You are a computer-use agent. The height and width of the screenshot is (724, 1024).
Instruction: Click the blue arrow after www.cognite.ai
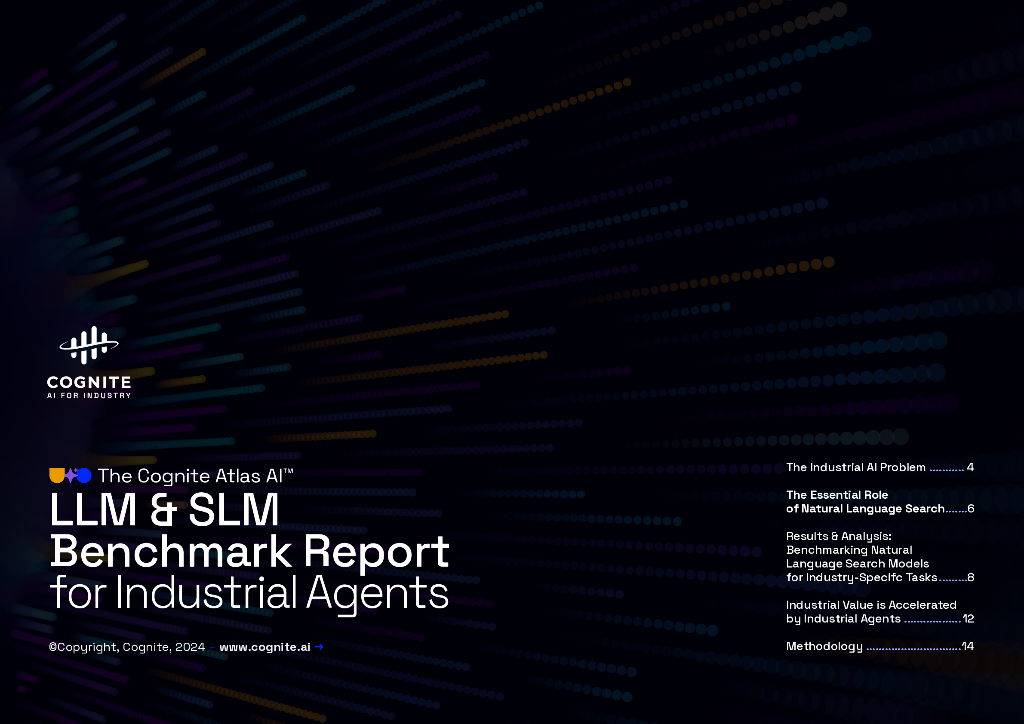[319, 647]
